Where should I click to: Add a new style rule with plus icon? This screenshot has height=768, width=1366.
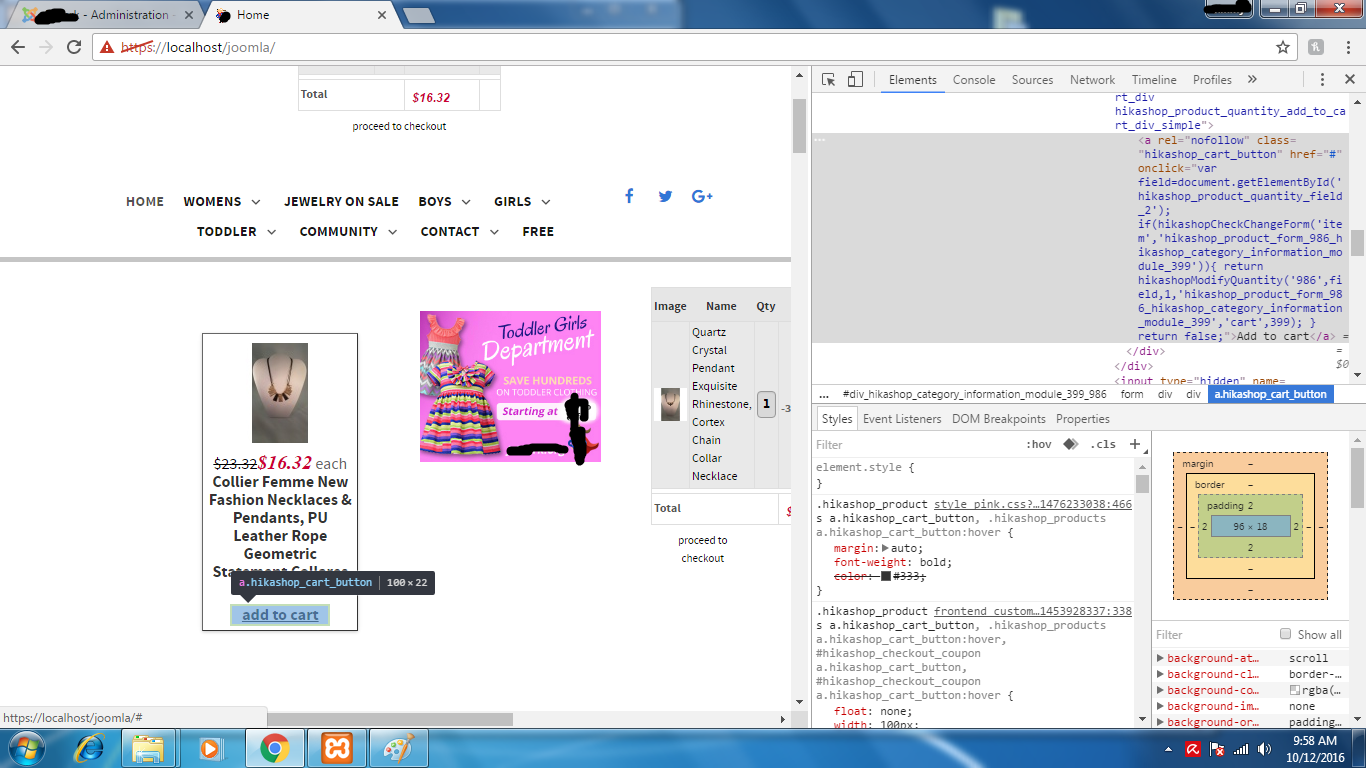(1135, 444)
